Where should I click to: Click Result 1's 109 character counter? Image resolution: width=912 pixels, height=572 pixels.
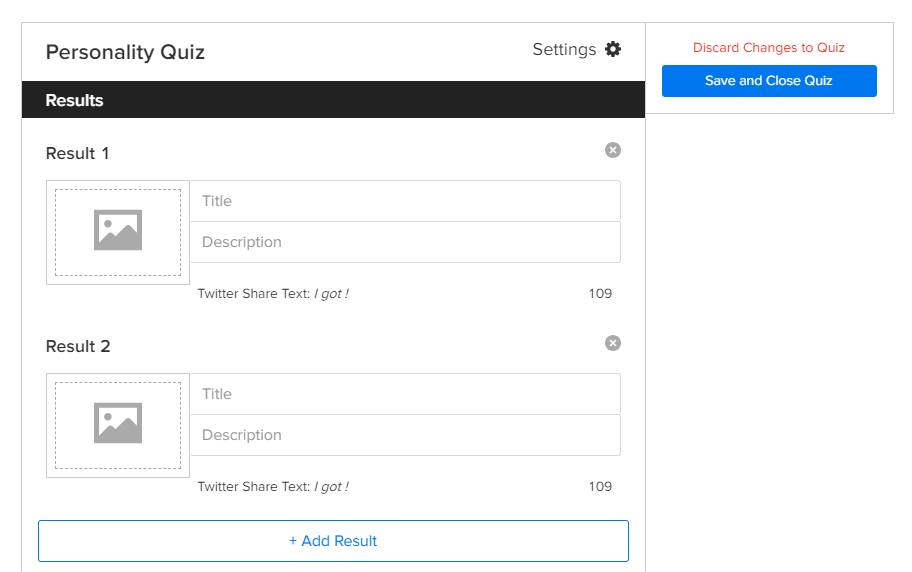[600, 294]
